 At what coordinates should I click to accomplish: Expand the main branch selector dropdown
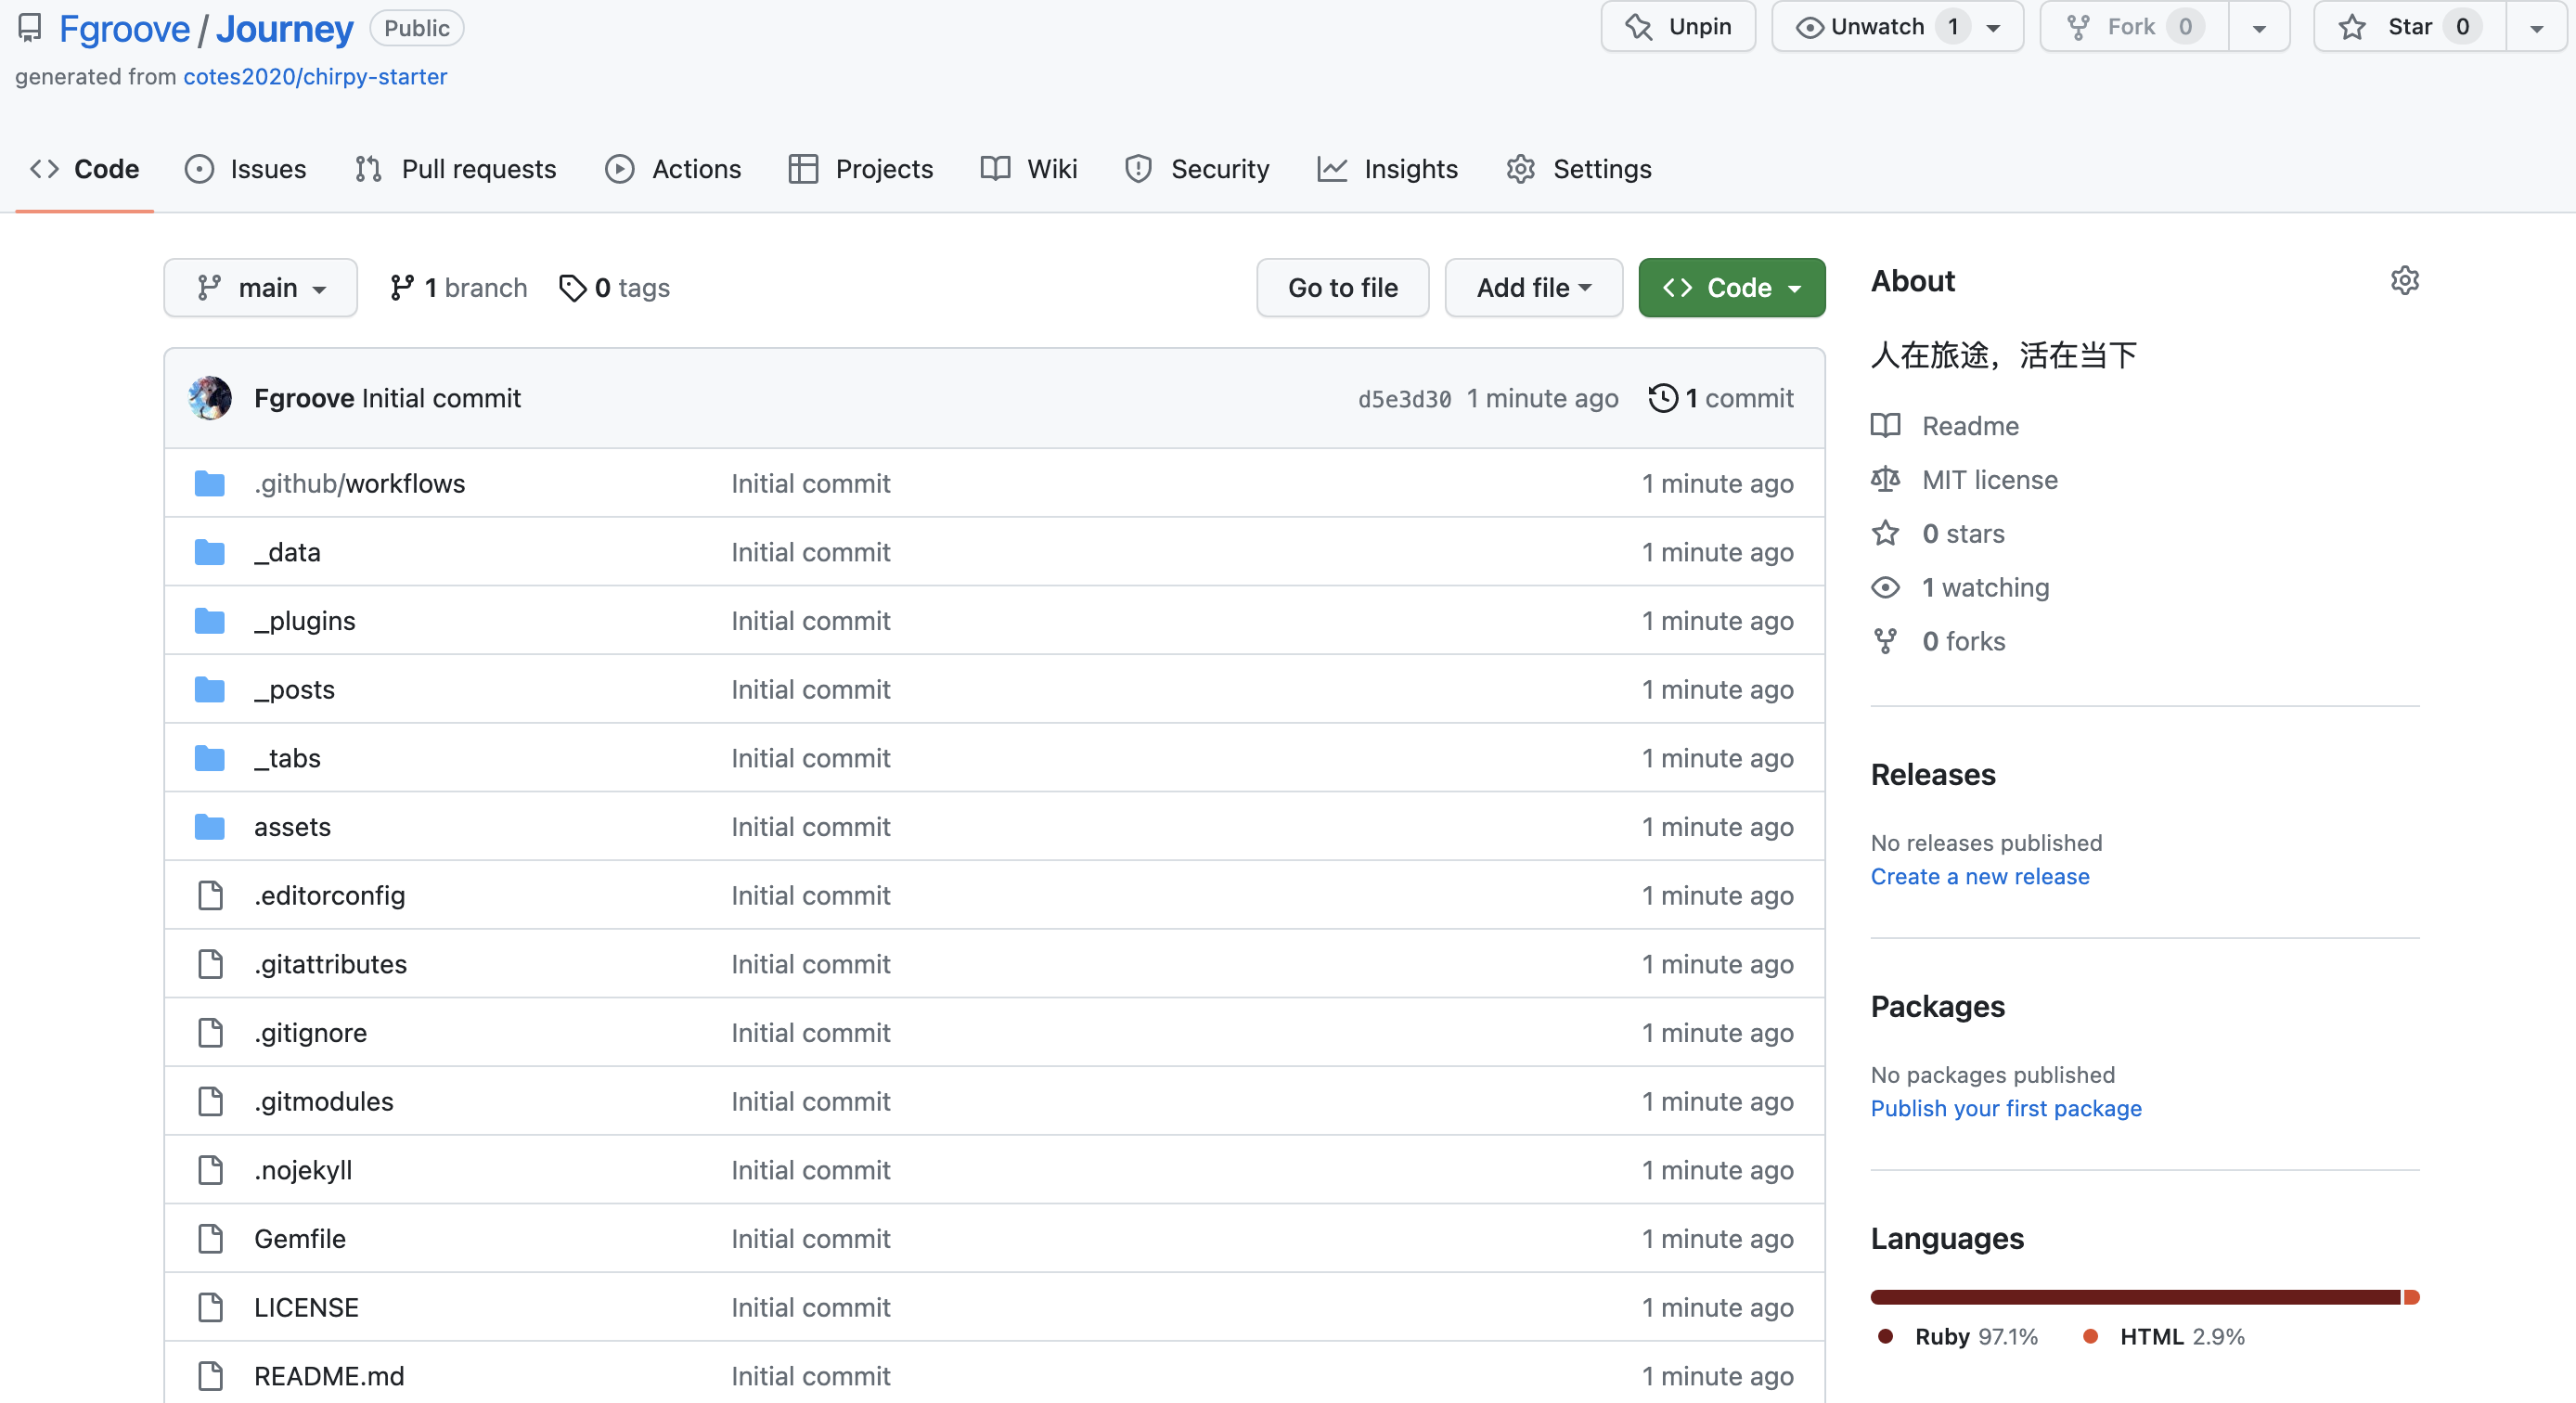(x=261, y=288)
